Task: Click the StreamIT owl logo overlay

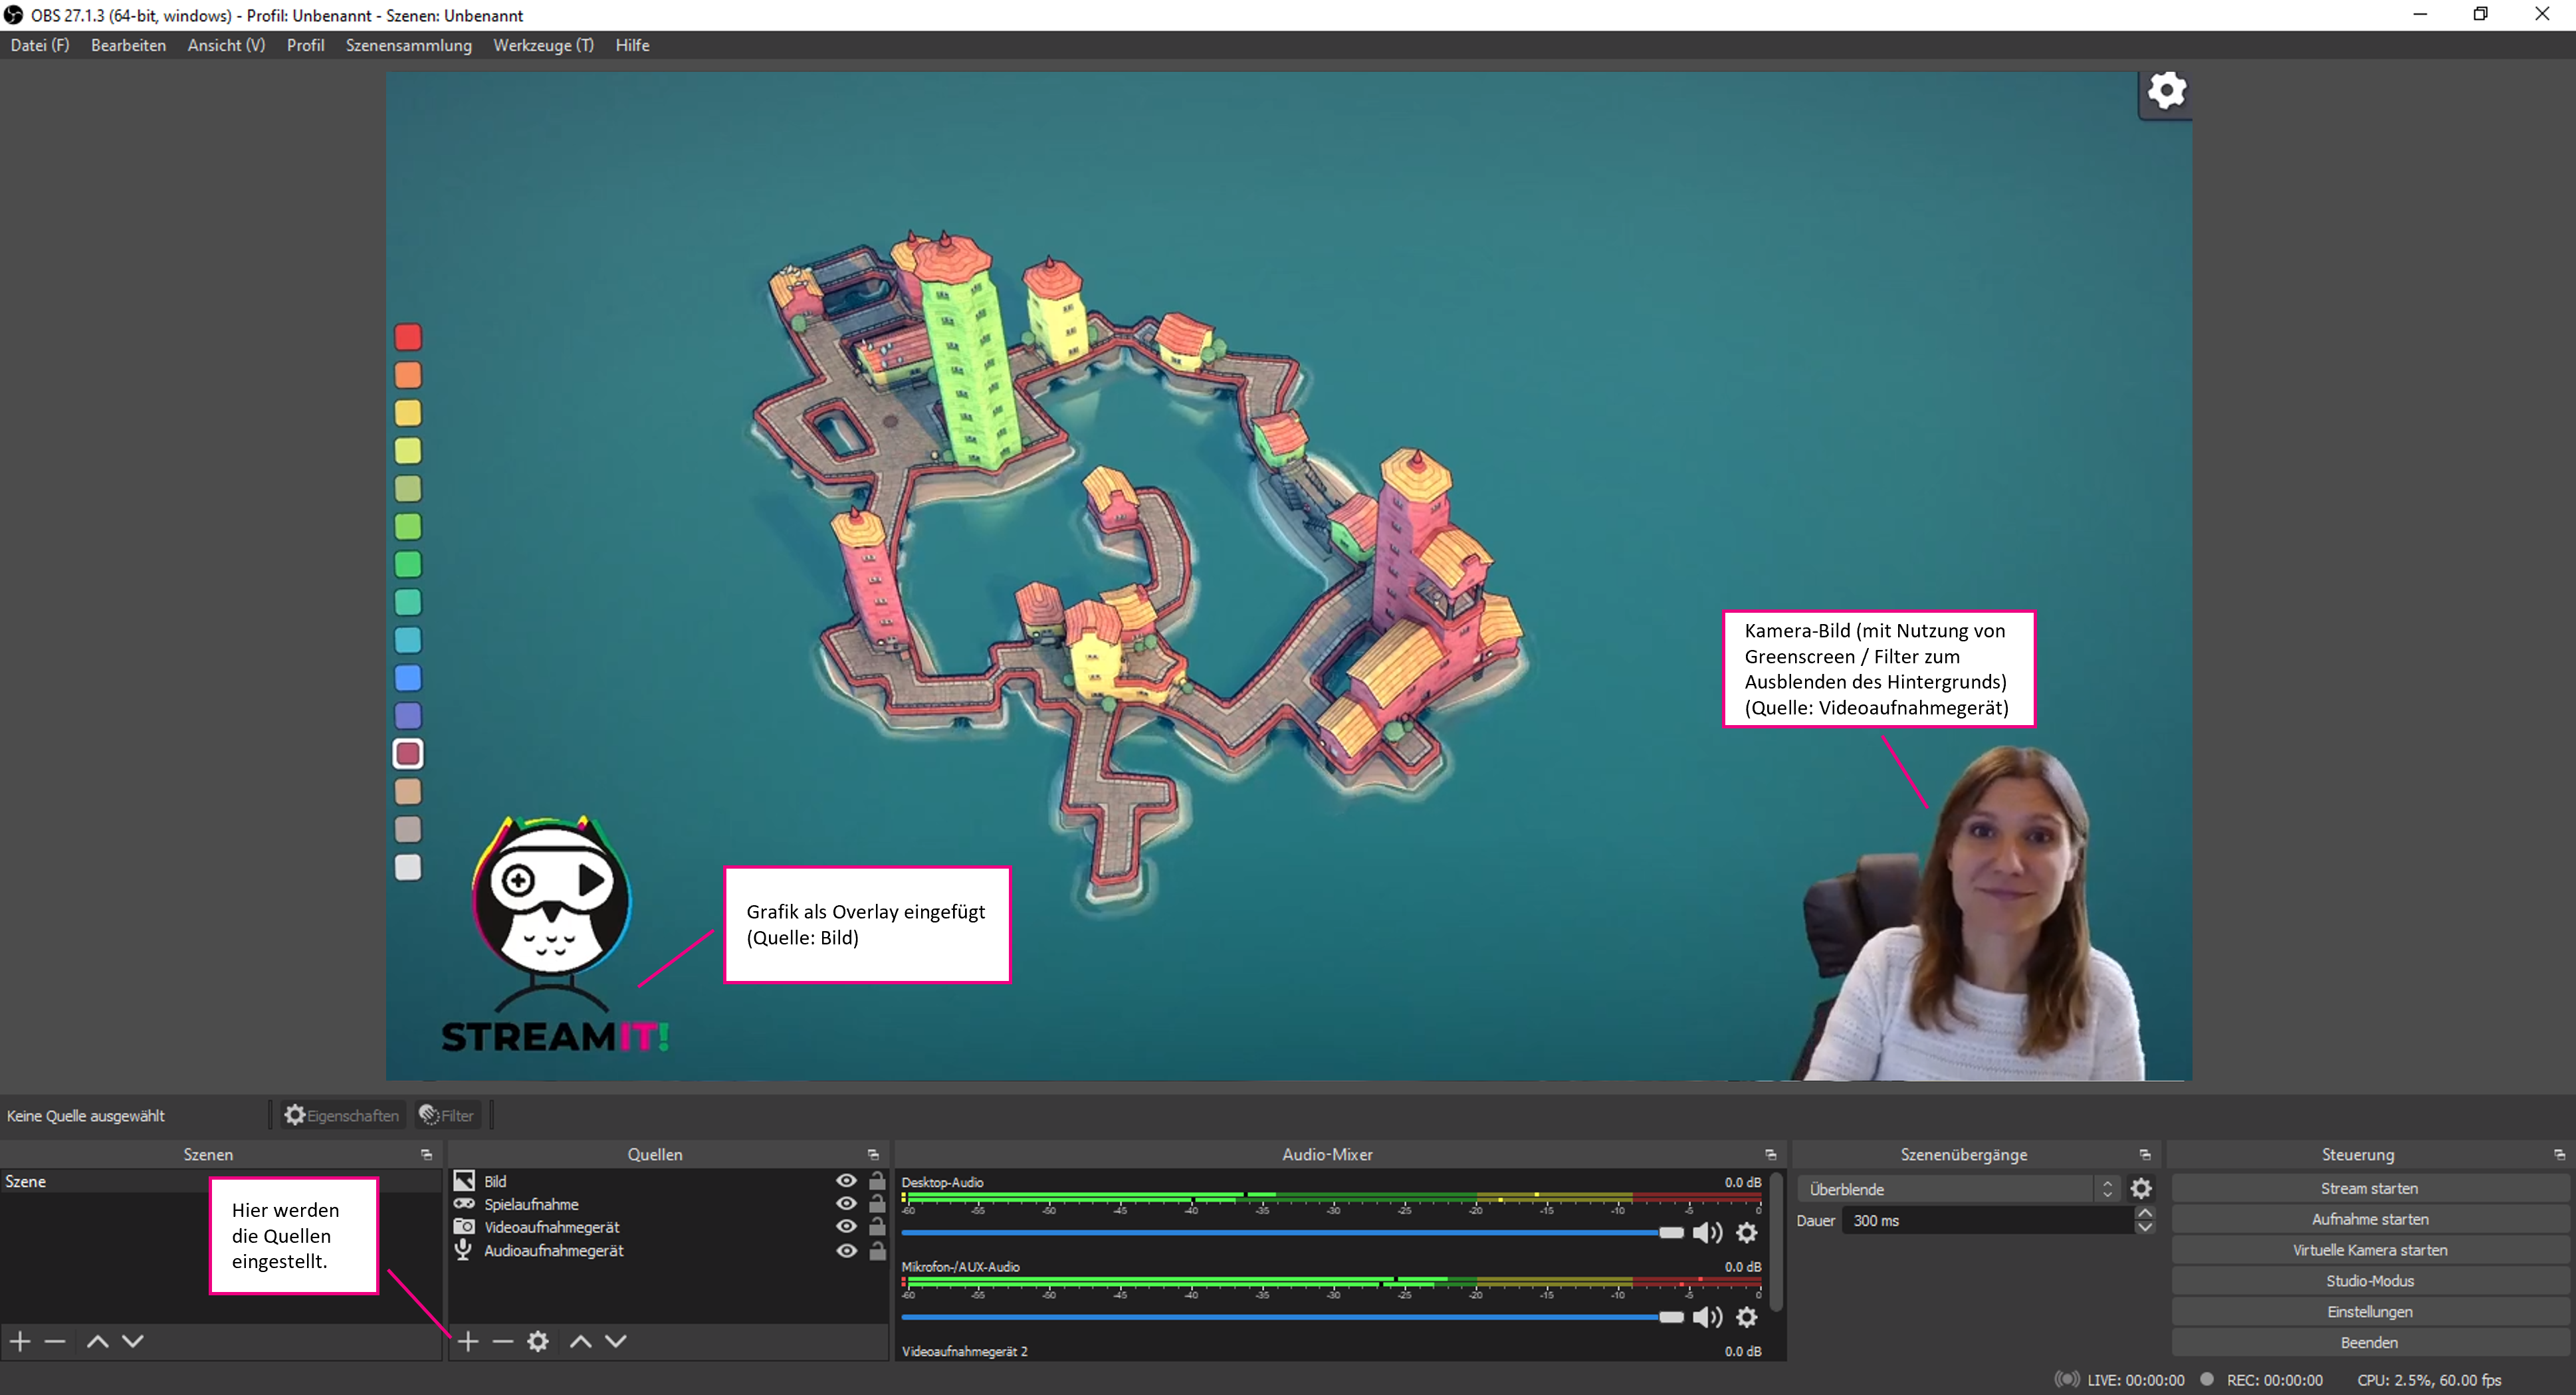Action: [554, 935]
